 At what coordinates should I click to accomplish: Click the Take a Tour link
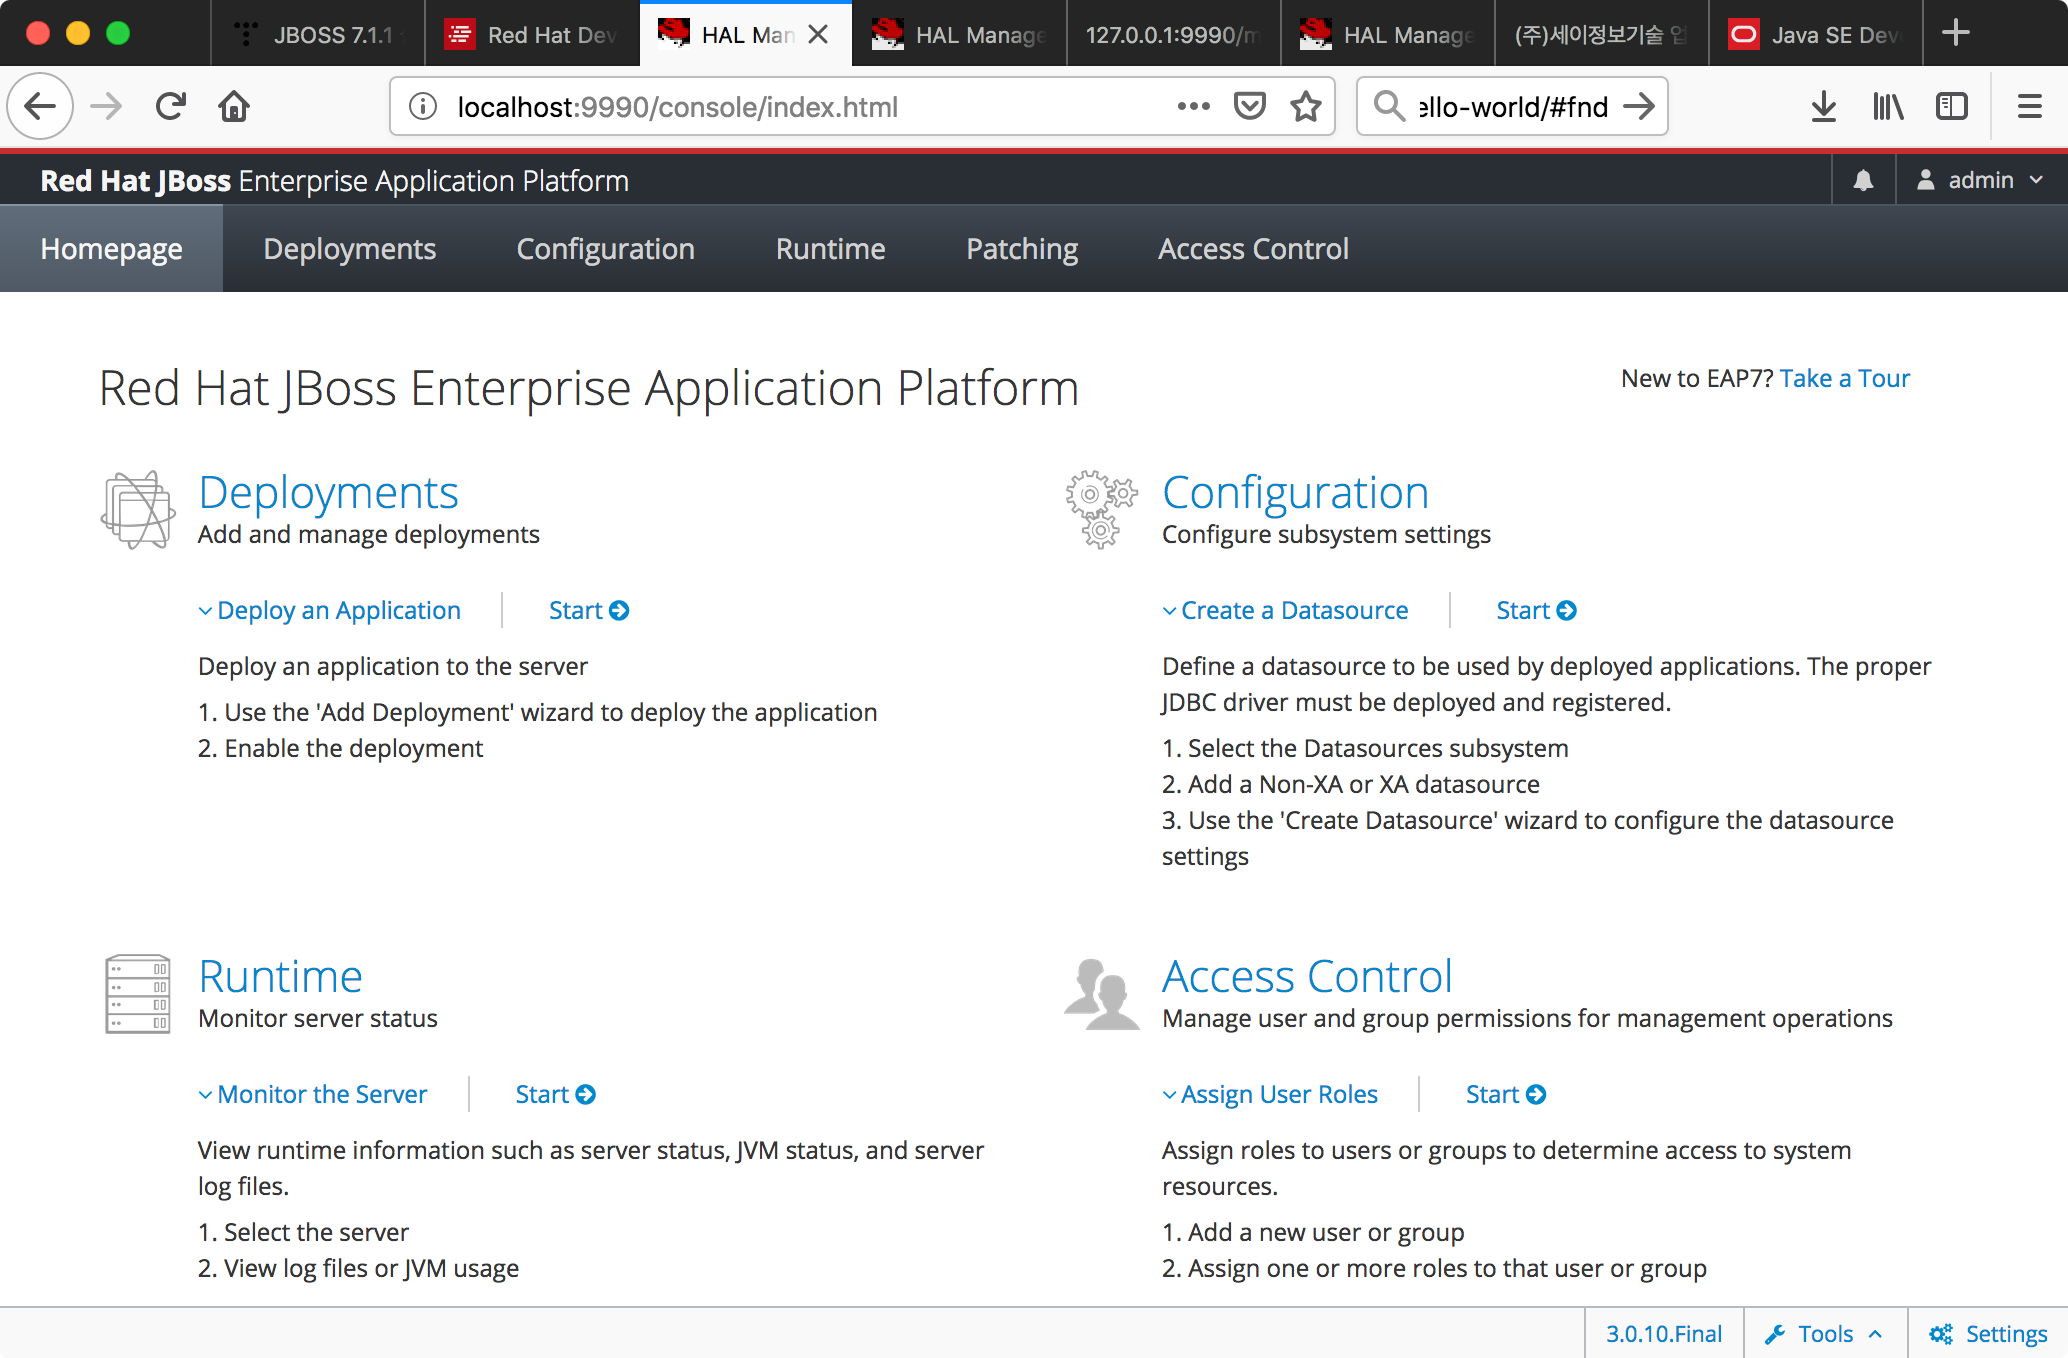coord(1844,379)
